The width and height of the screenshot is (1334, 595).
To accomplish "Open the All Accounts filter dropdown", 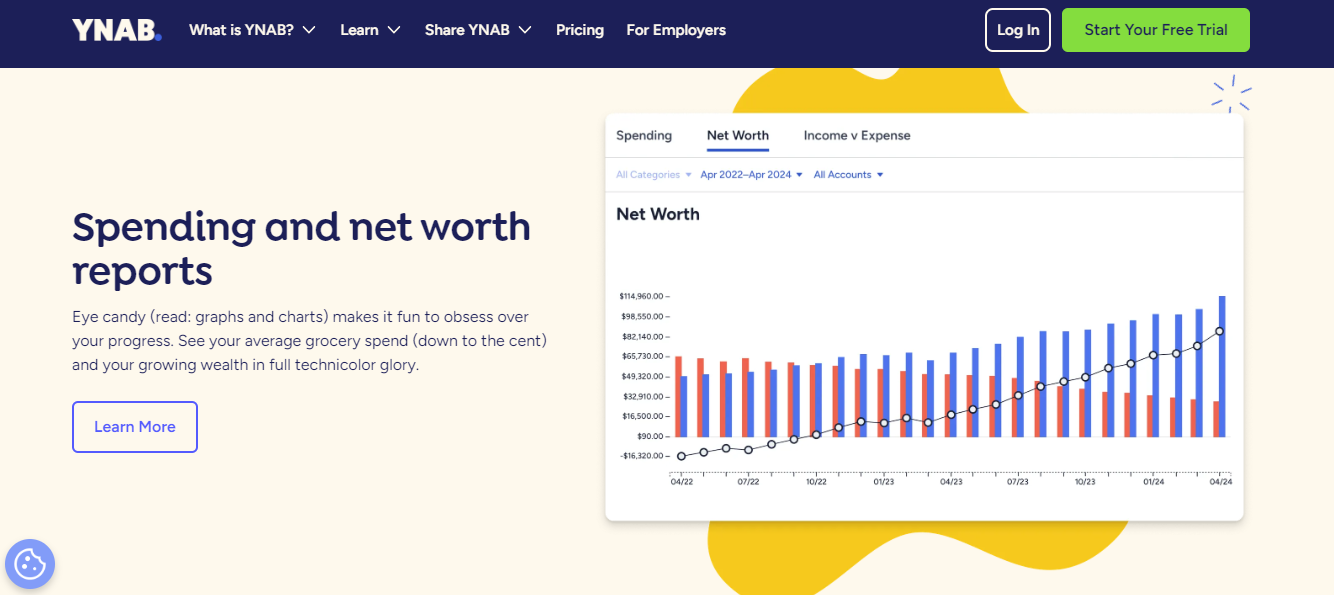I will (x=848, y=175).
